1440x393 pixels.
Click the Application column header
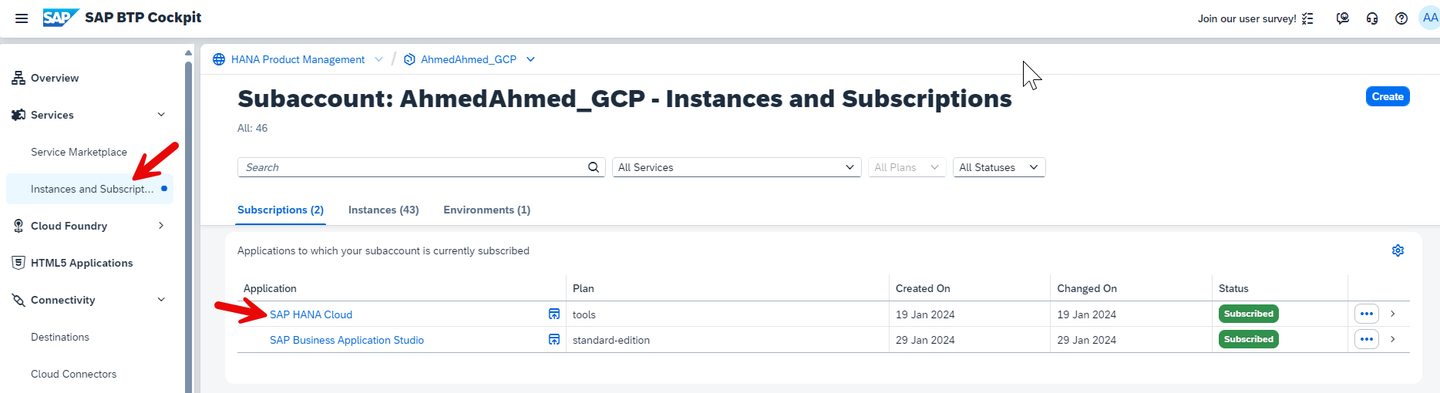pos(270,288)
